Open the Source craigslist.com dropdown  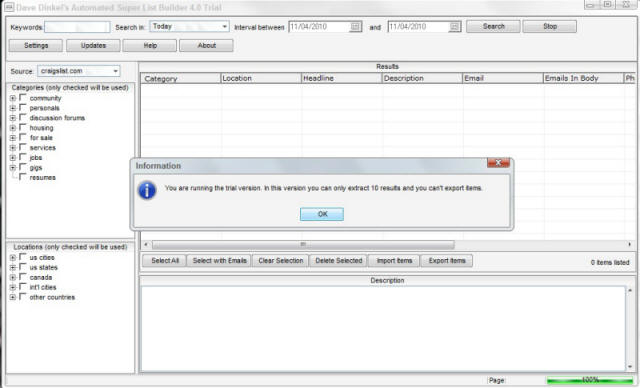116,71
